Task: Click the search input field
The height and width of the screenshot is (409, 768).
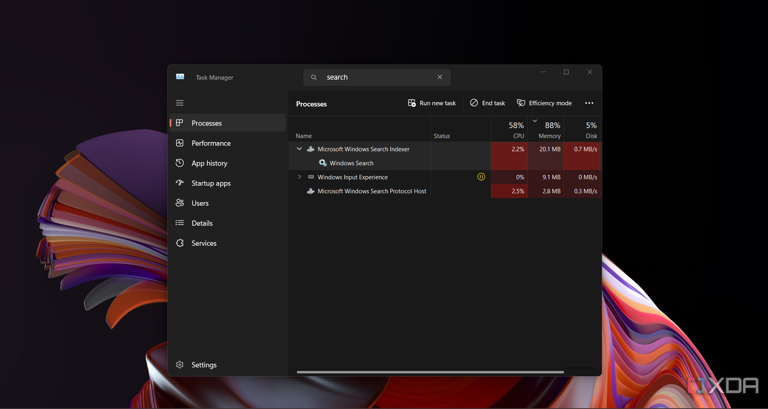Action: [x=377, y=77]
